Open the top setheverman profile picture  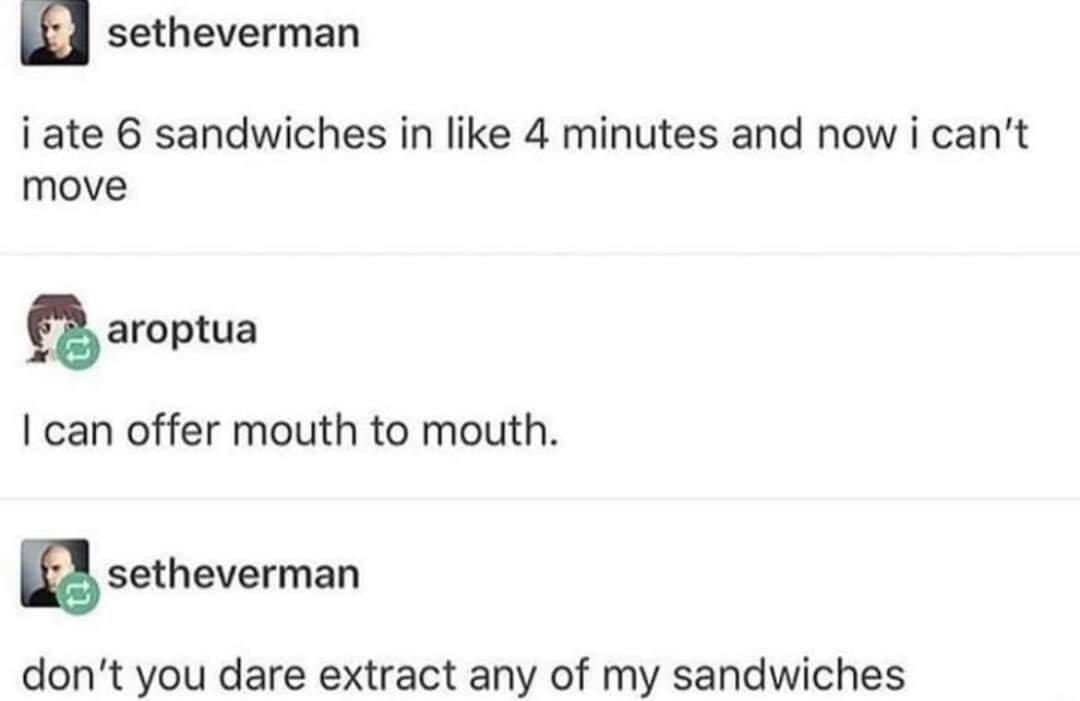pos(55,35)
